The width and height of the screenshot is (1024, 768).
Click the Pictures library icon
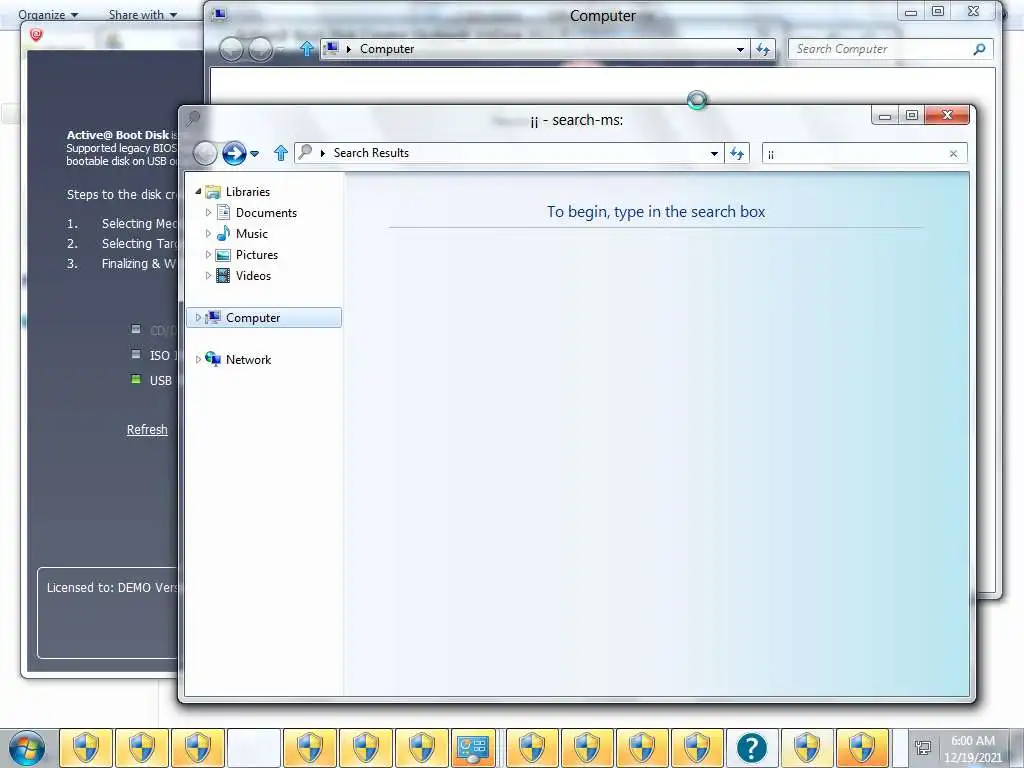click(x=223, y=255)
